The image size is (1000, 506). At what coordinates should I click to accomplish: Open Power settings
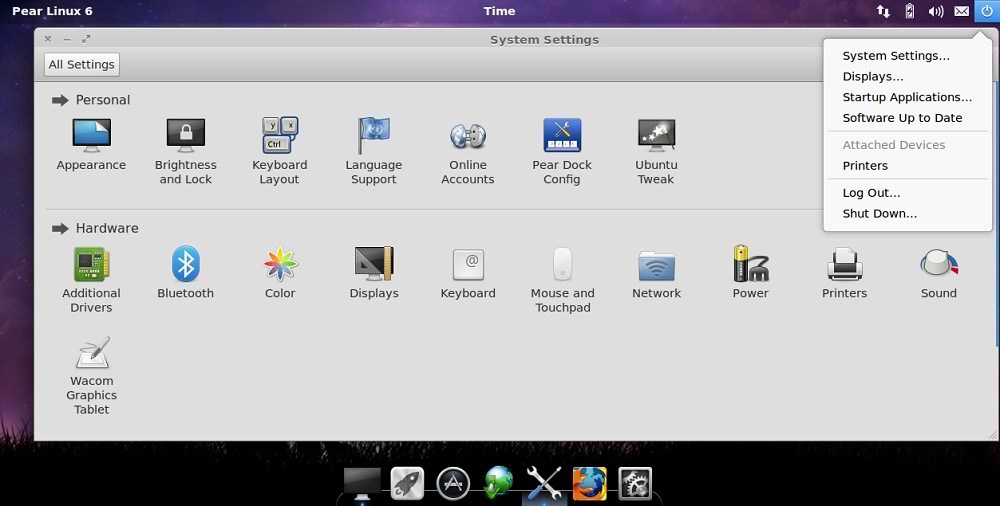point(751,273)
